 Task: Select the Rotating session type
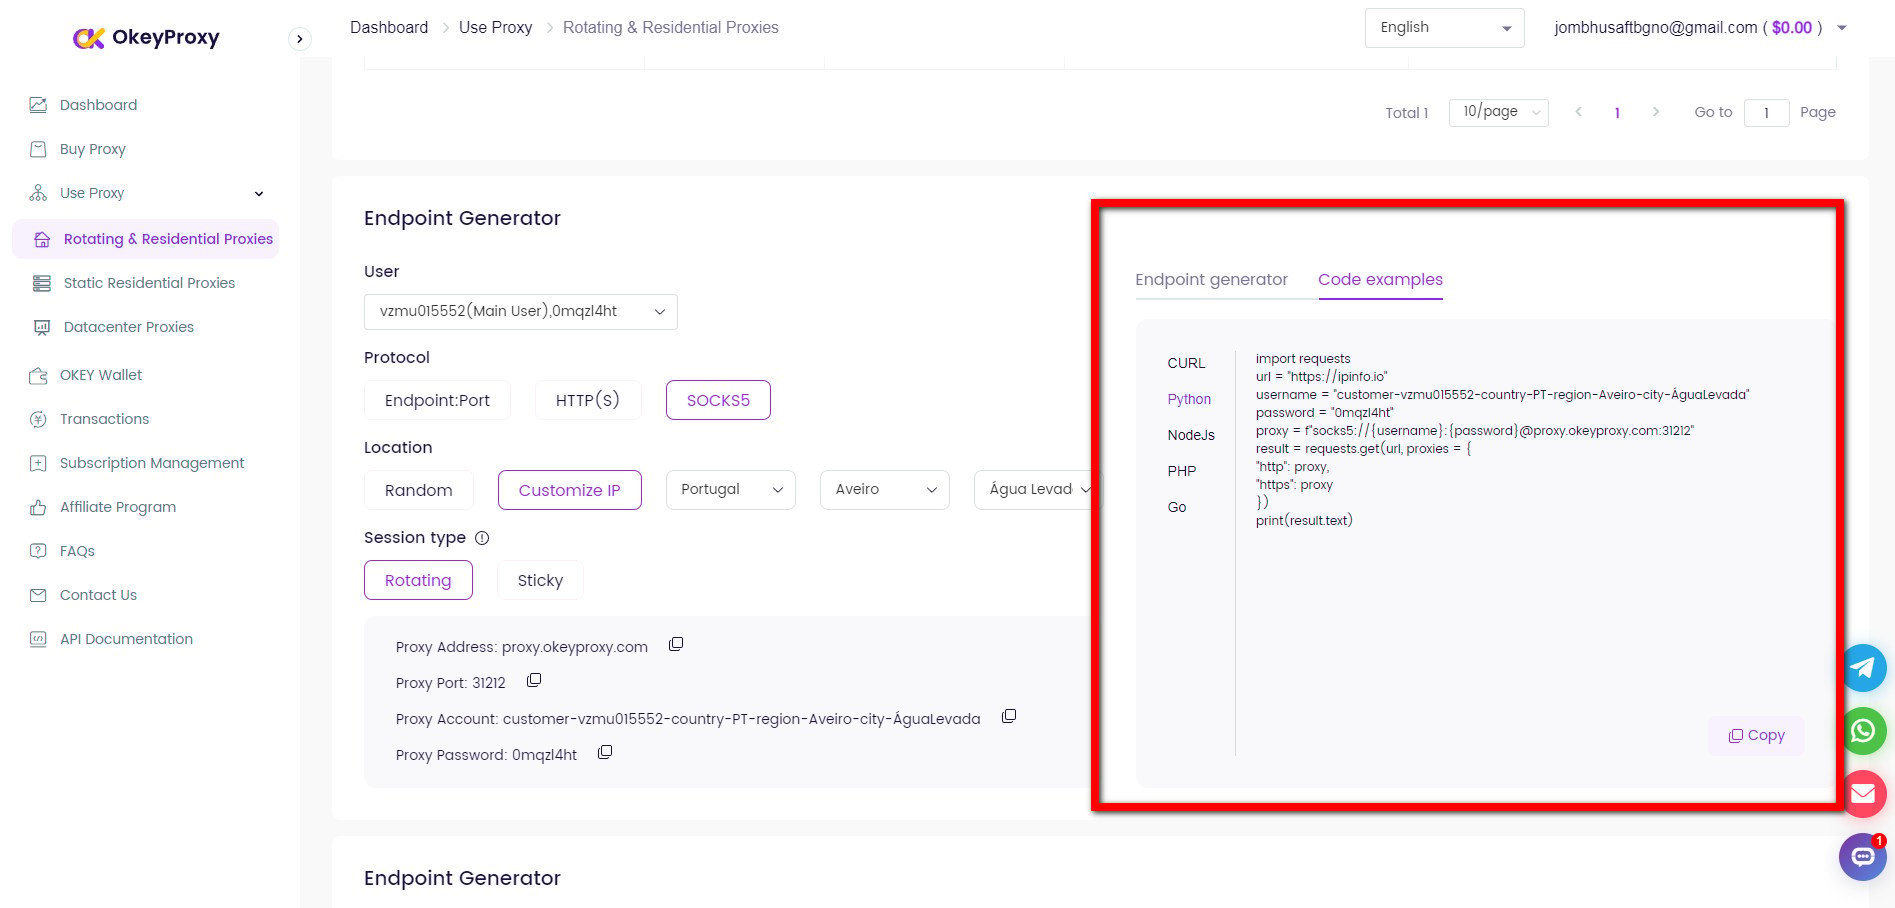pos(418,580)
